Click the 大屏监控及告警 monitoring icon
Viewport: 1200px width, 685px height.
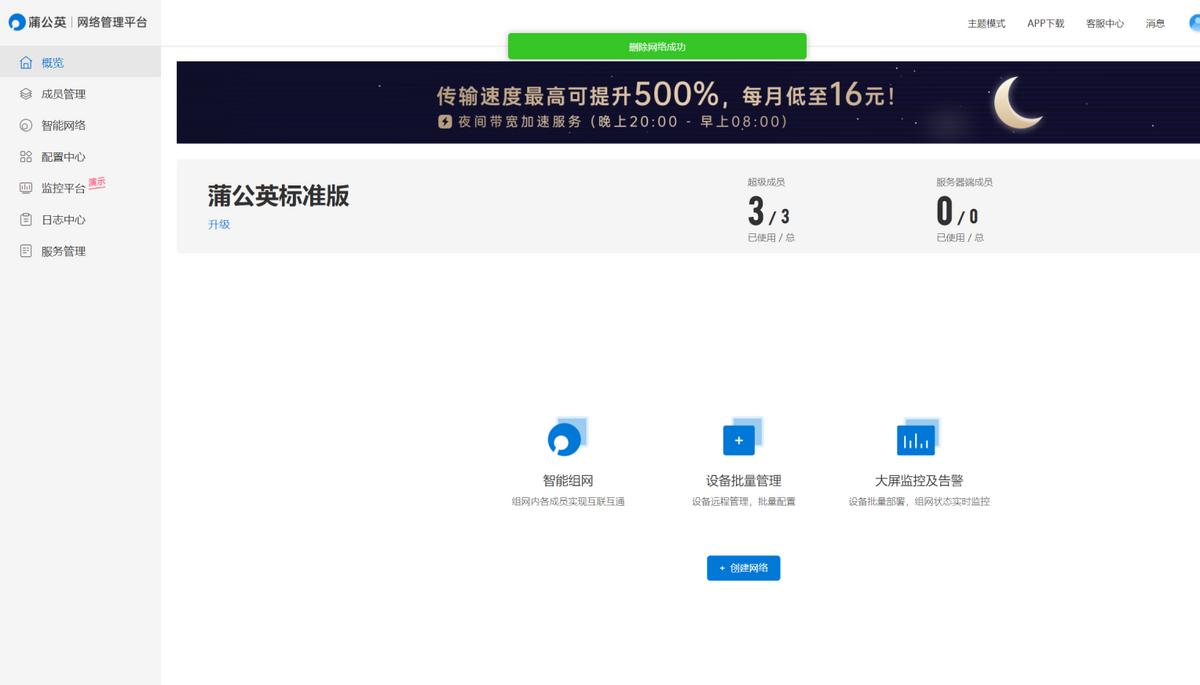point(916,438)
